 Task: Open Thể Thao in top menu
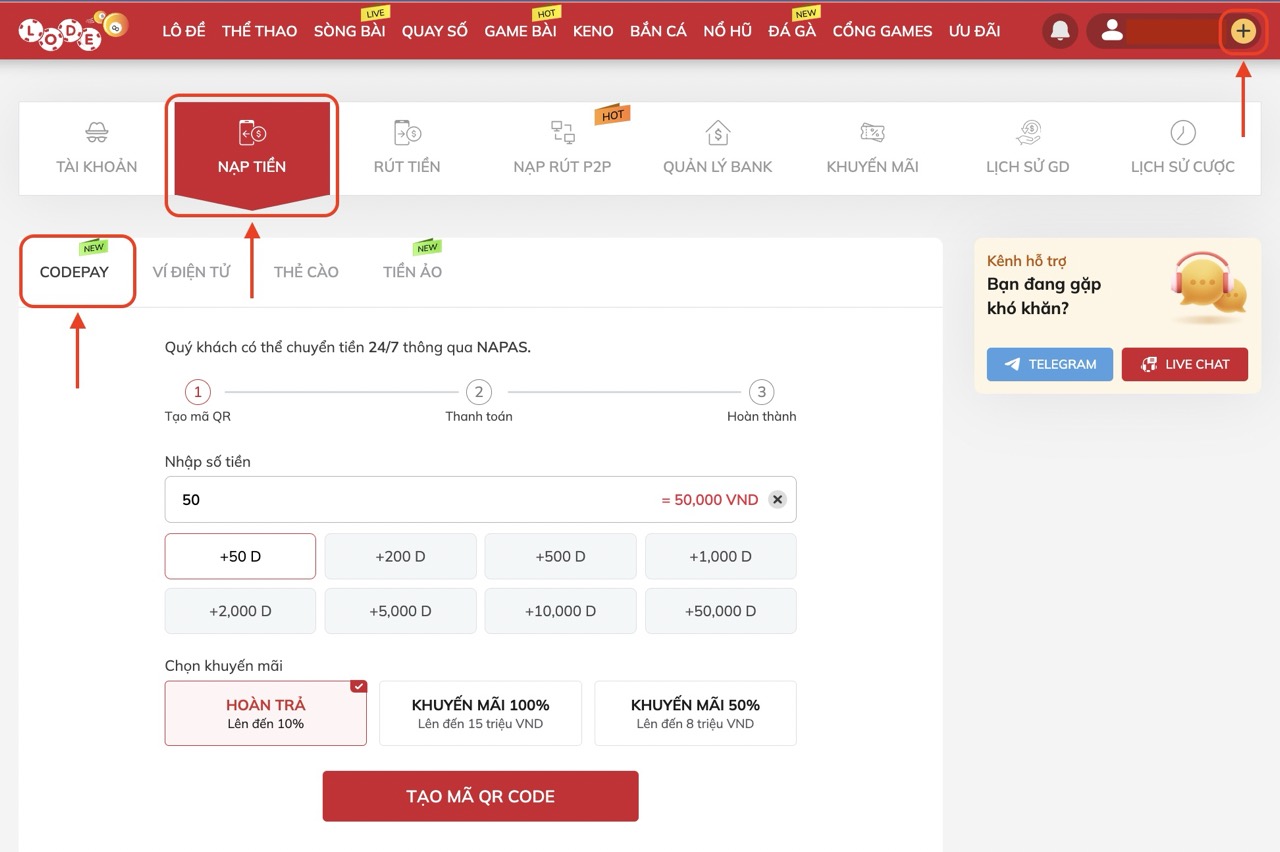[x=259, y=31]
